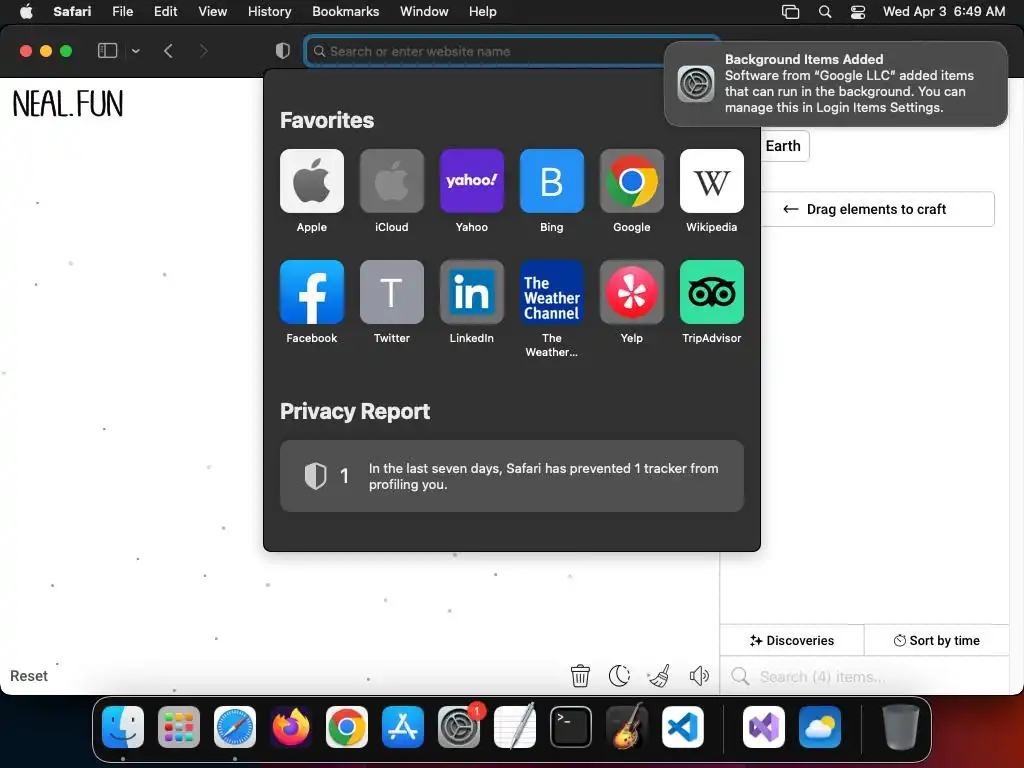Open Visual Studio Code from the Dock
The height and width of the screenshot is (768, 1024).
tap(682, 727)
